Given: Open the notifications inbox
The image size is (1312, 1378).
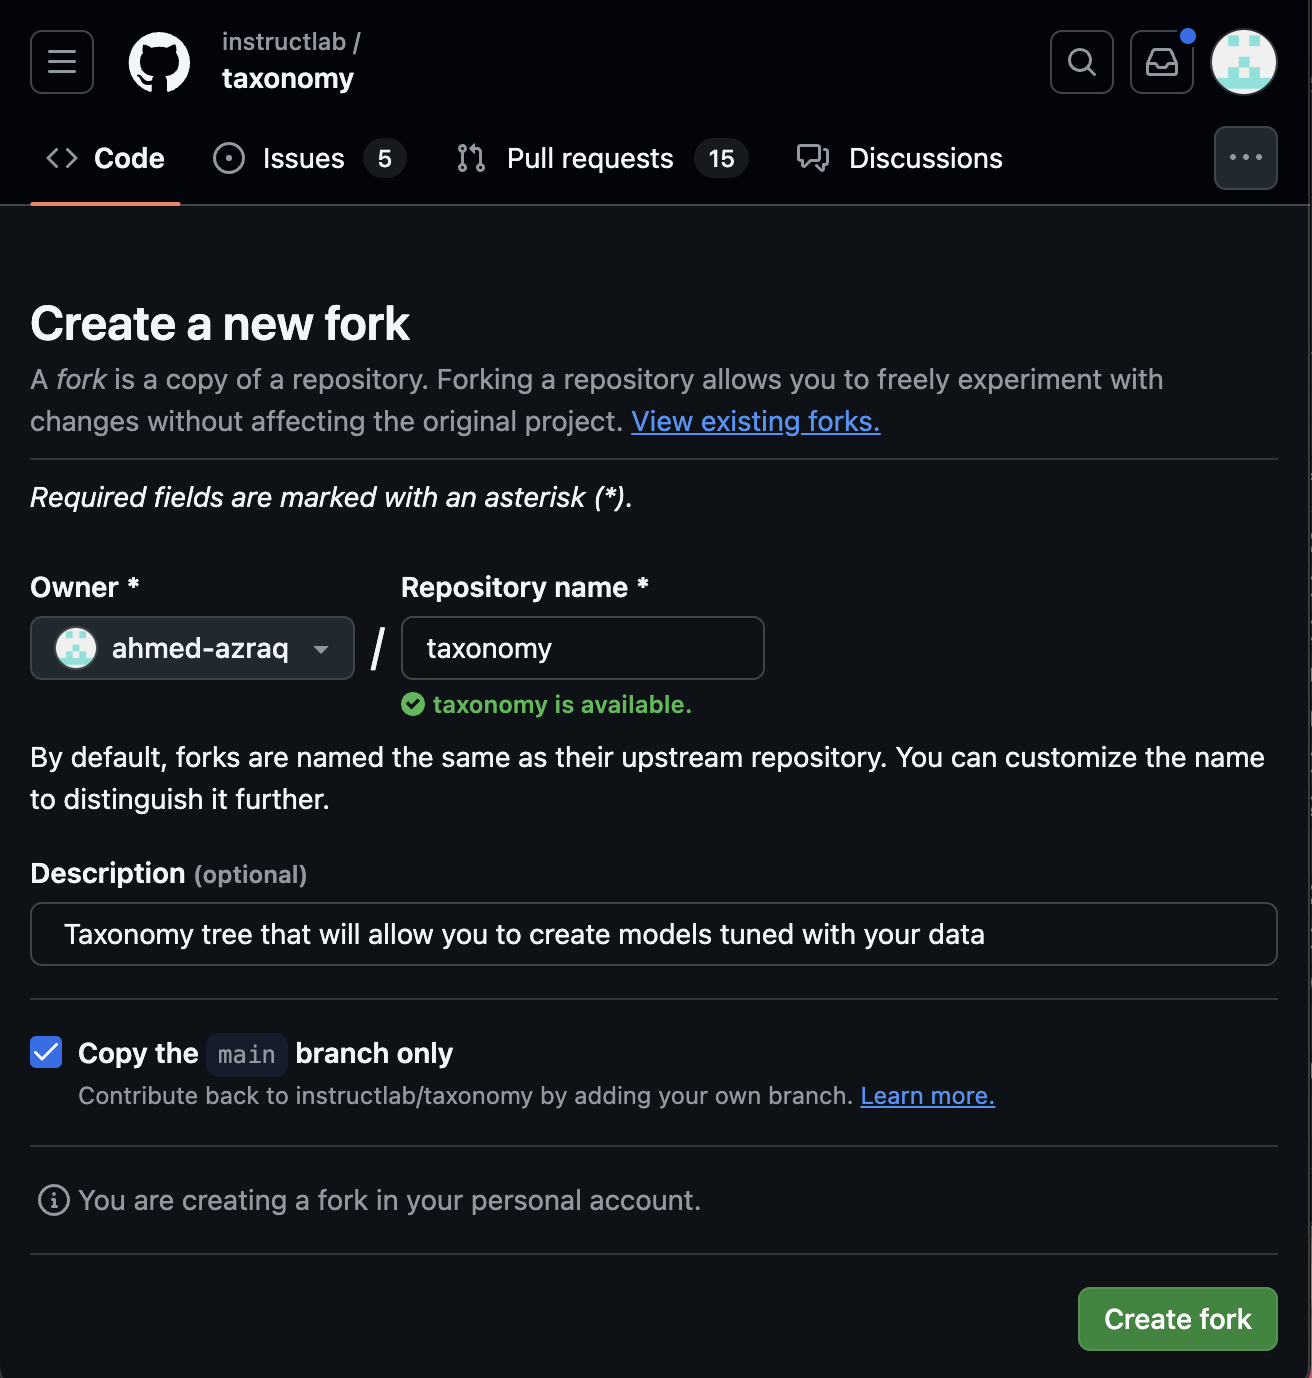Looking at the screenshot, I should click(x=1161, y=62).
